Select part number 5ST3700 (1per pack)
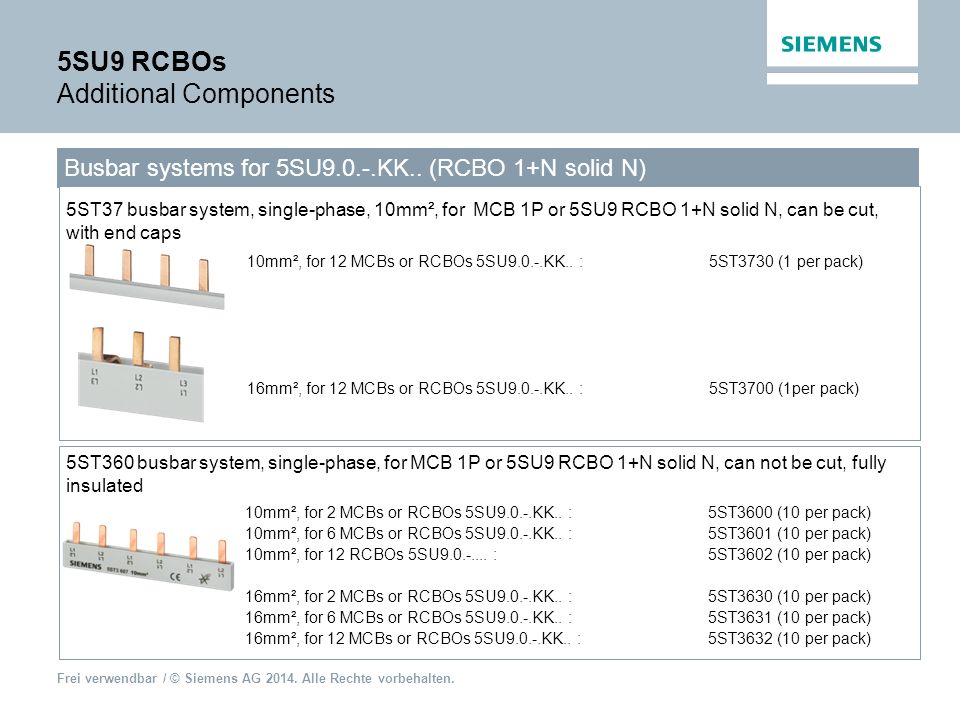 pyautogui.click(x=784, y=388)
